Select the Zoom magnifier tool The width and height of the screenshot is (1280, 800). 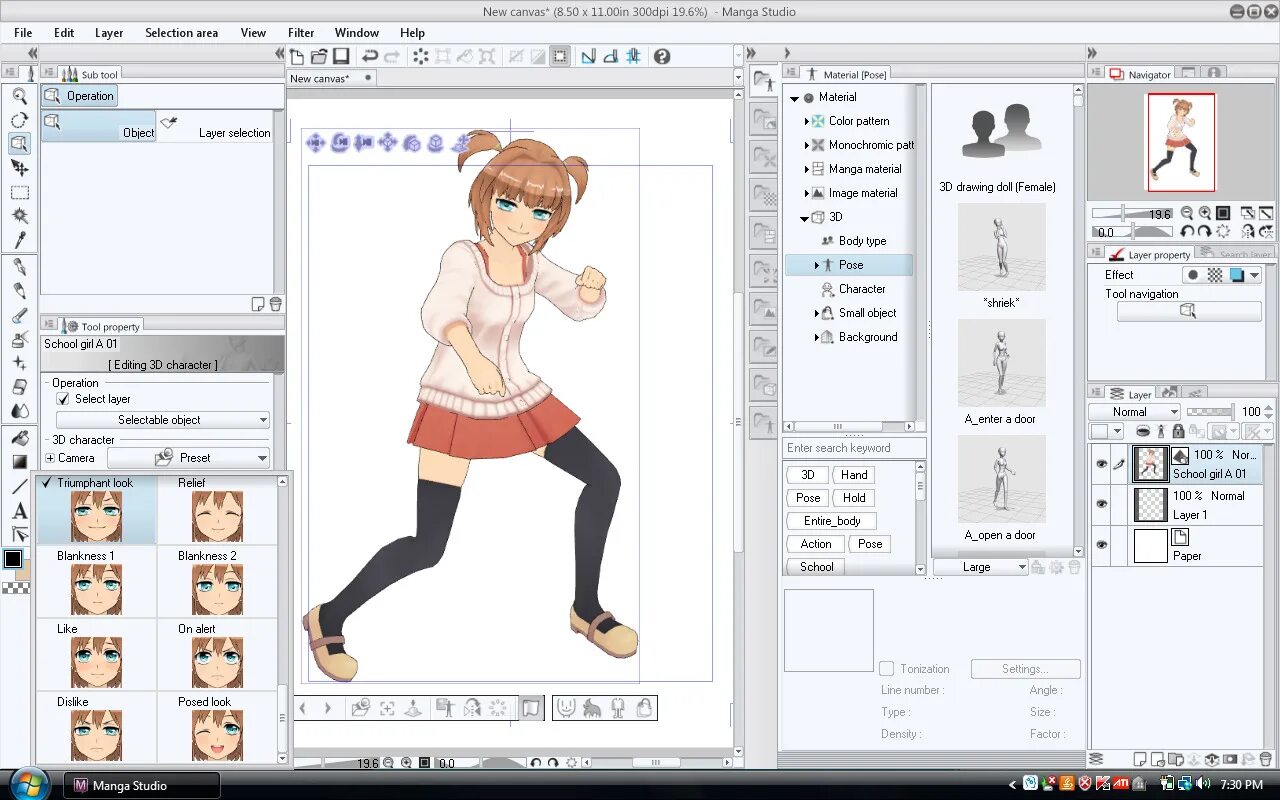click(x=19, y=96)
